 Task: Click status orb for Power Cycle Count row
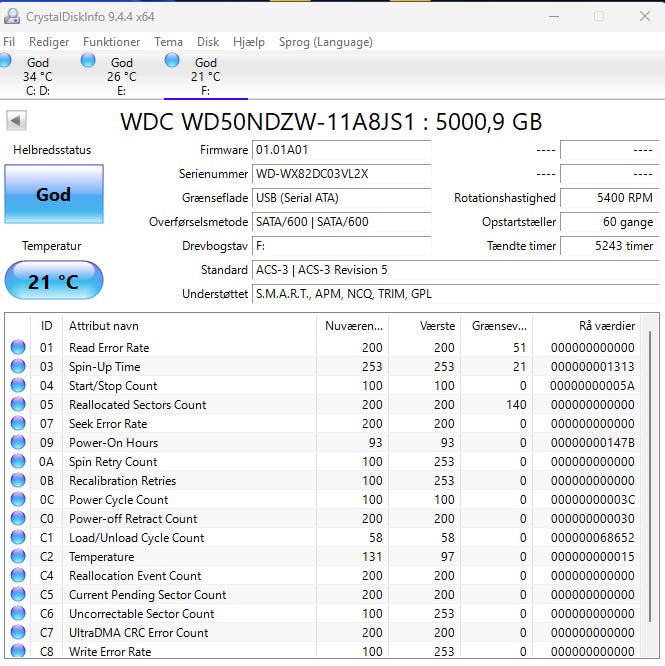tap(18, 499)
